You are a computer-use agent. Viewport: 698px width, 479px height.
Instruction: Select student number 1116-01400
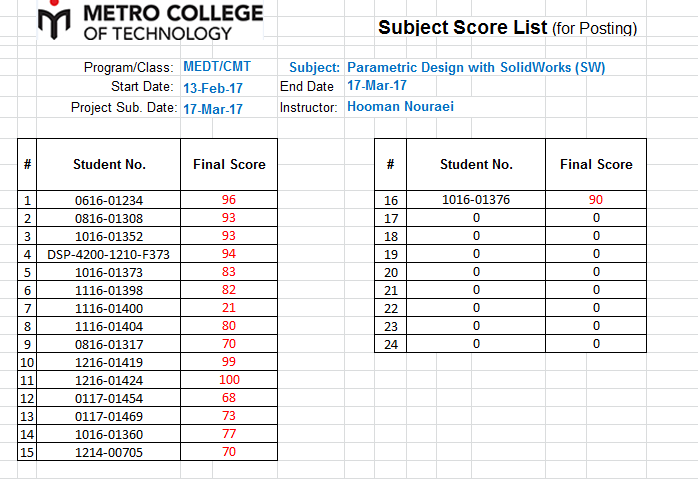[109, 308]
